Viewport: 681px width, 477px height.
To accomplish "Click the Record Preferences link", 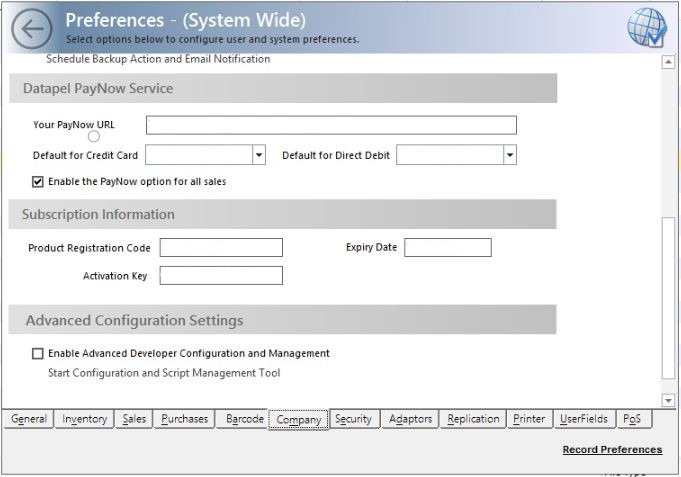I will (612, 450).
